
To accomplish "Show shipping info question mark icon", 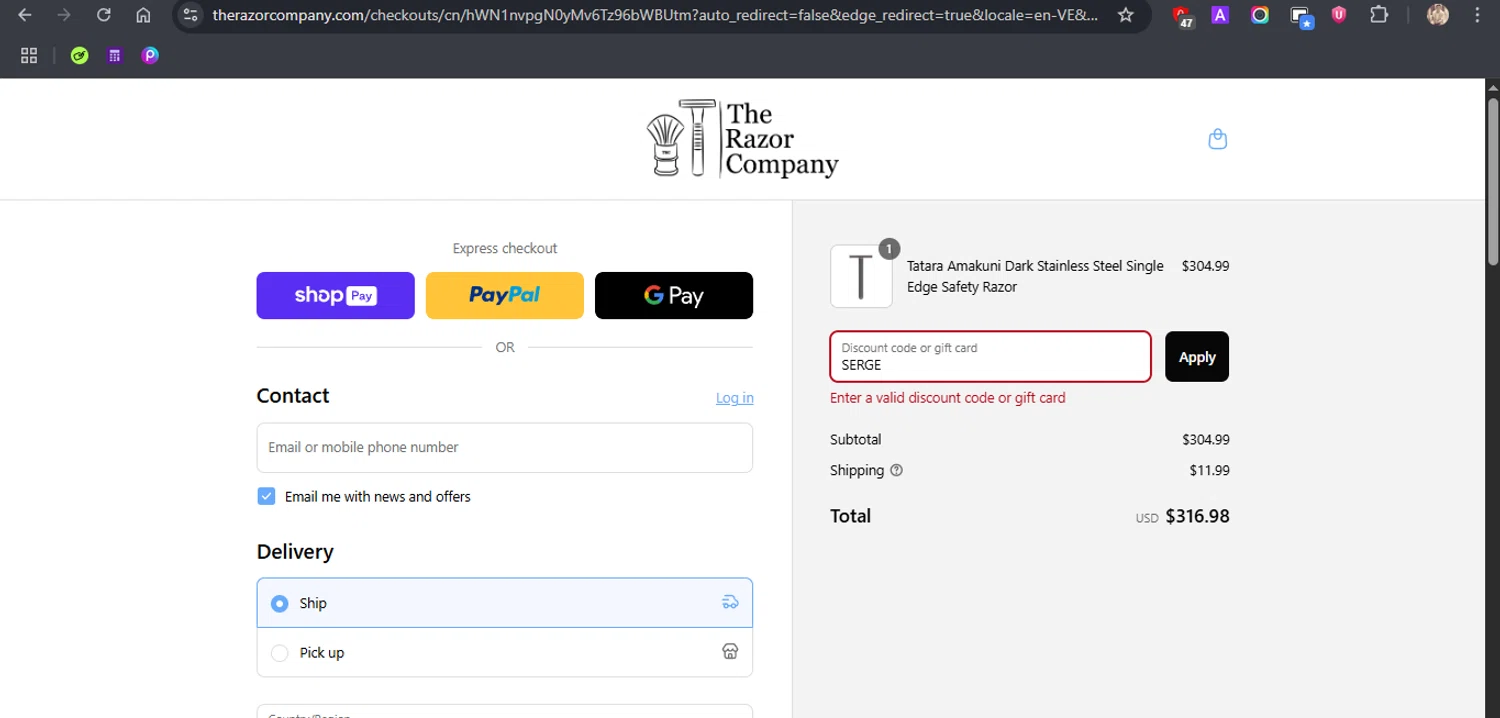I will pos(896,470).
